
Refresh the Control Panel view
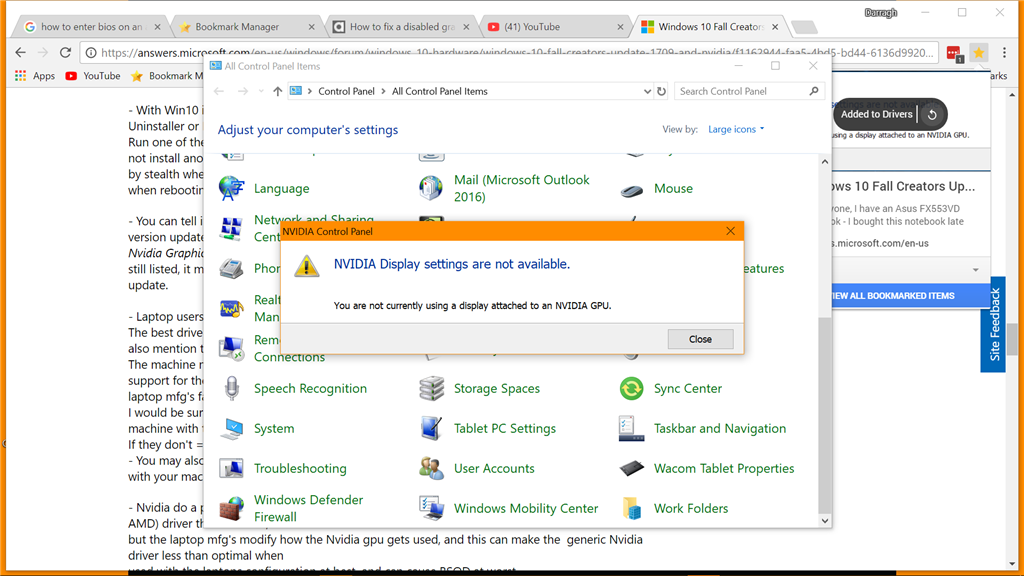pos(662,91)
